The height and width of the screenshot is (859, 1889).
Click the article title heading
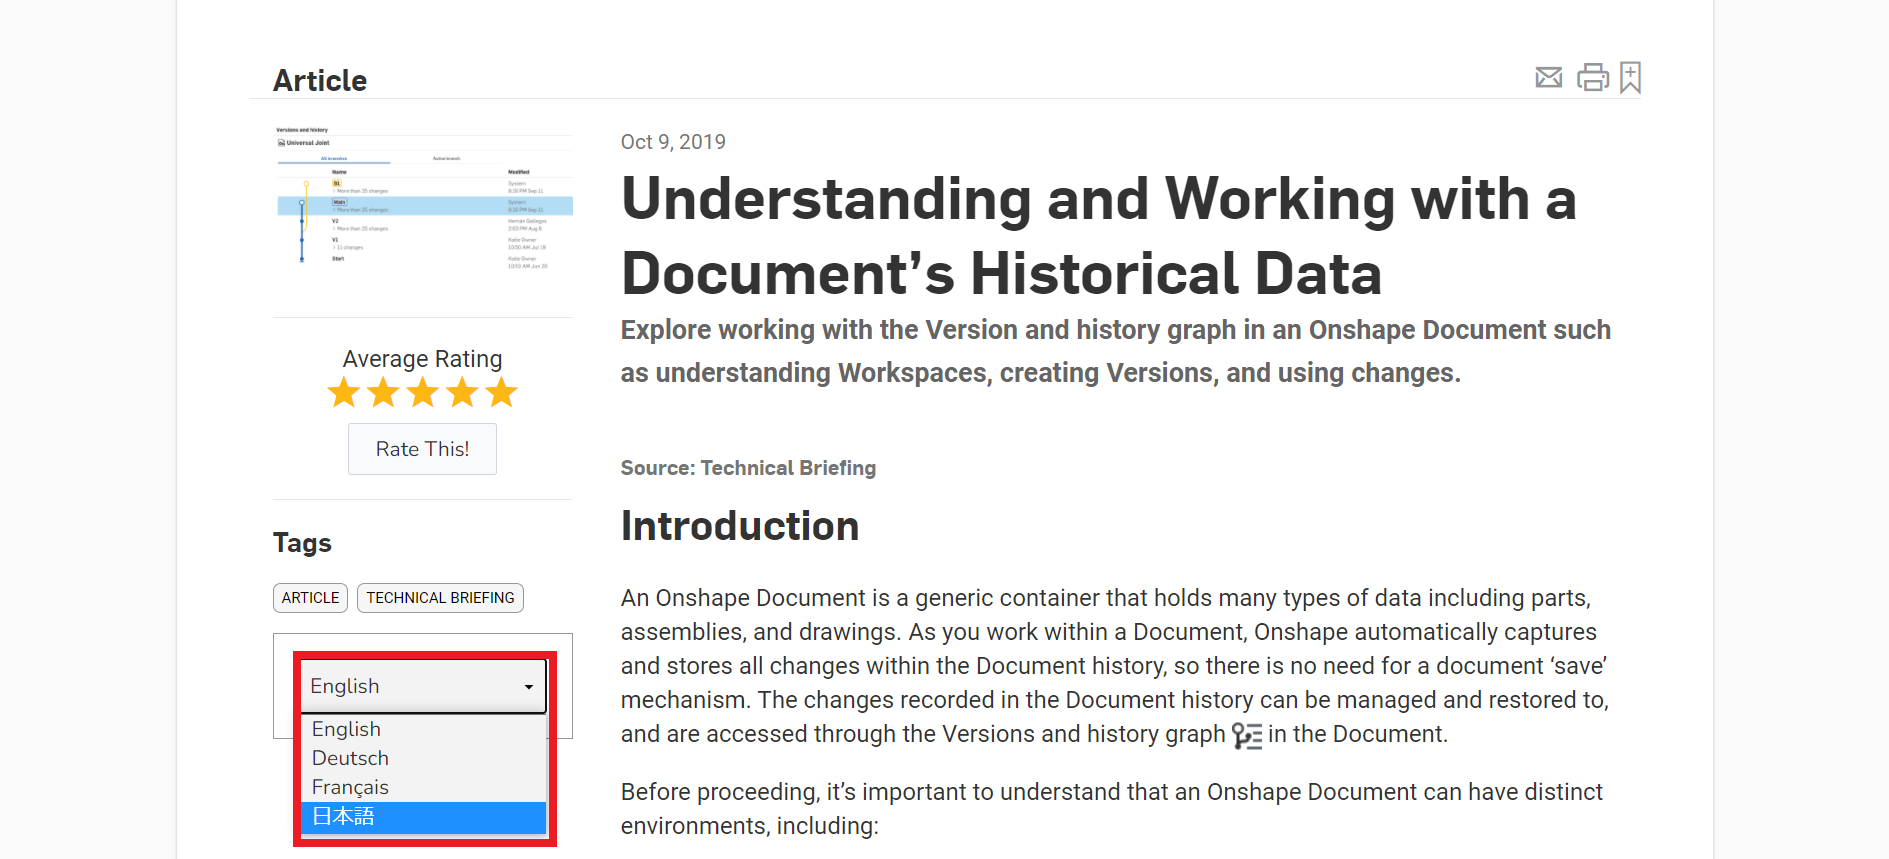[1099, 236]
